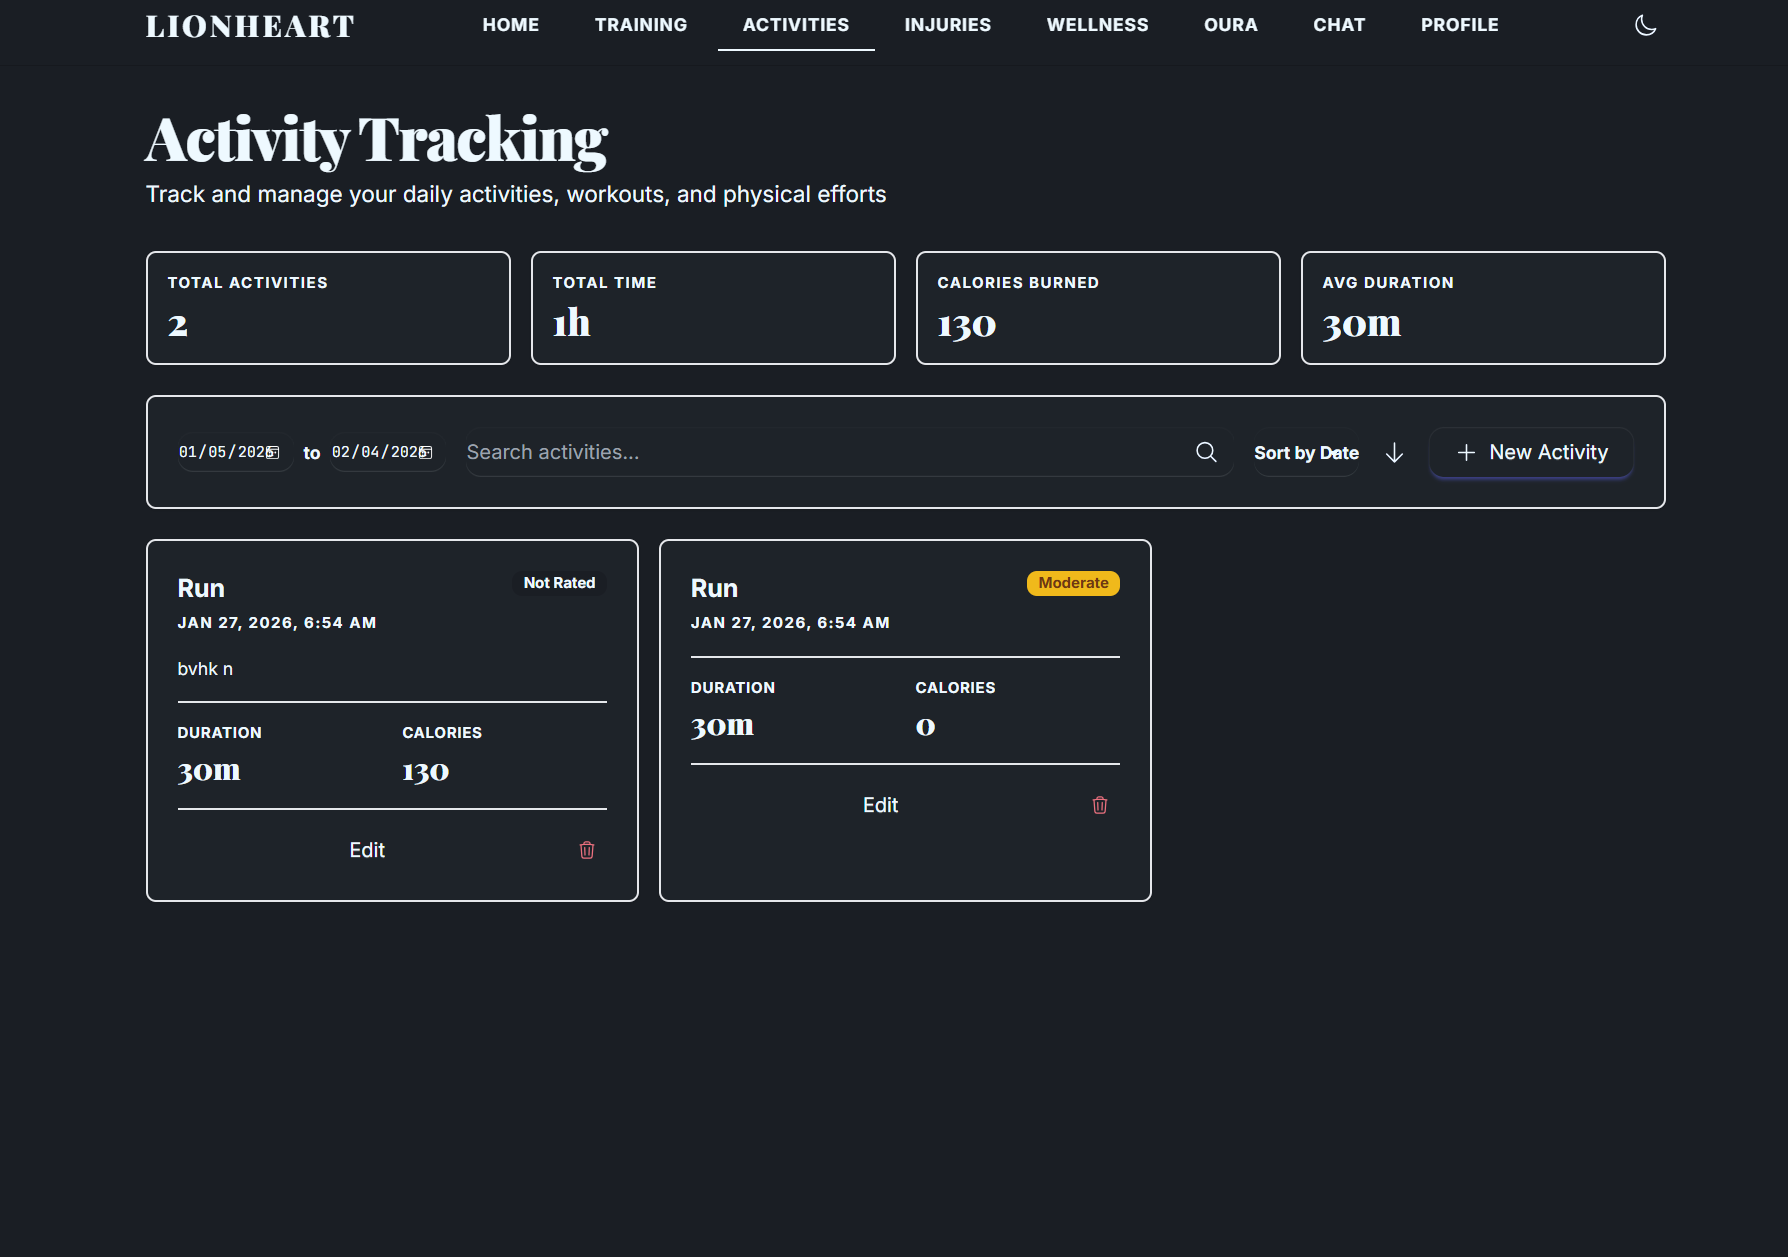Delete the Moderate Run activity via trash icon
The image size is (1788, 1257).
(1100, 805)
